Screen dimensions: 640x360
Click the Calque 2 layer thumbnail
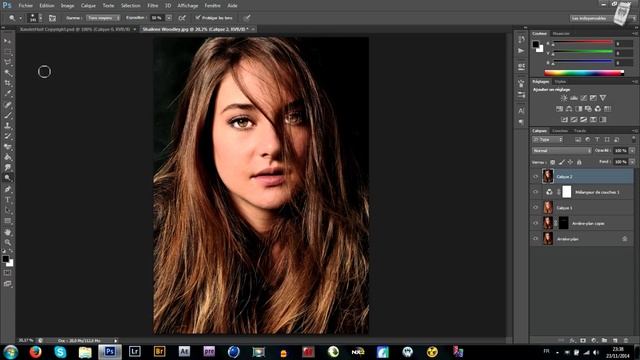pyautogui.click(x=548, y=176)
